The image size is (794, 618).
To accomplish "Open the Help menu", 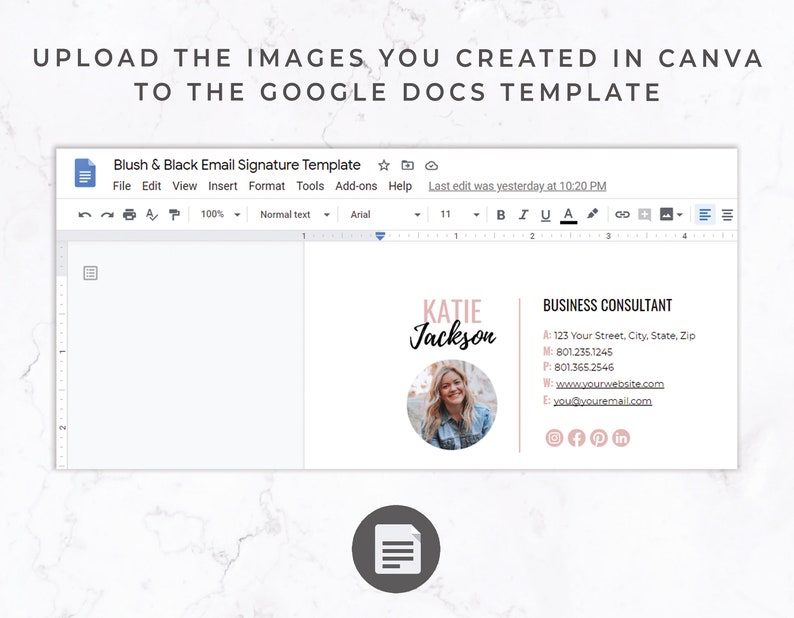I will pyautogui.click(x=400, y=186).
